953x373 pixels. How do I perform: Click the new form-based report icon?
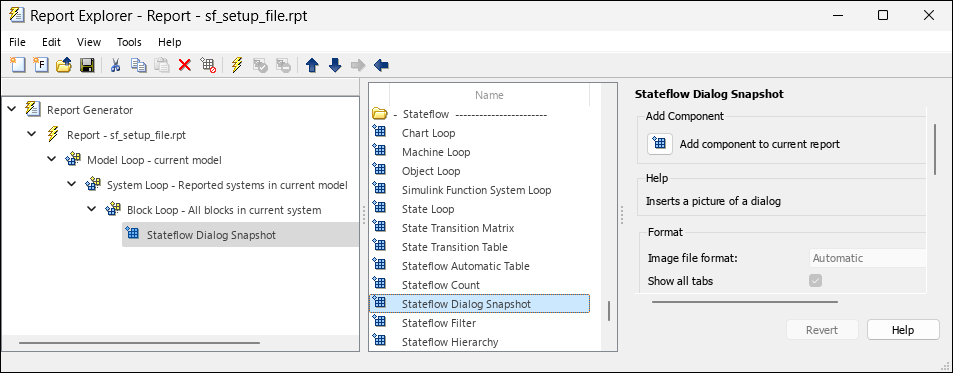point(41,65)
